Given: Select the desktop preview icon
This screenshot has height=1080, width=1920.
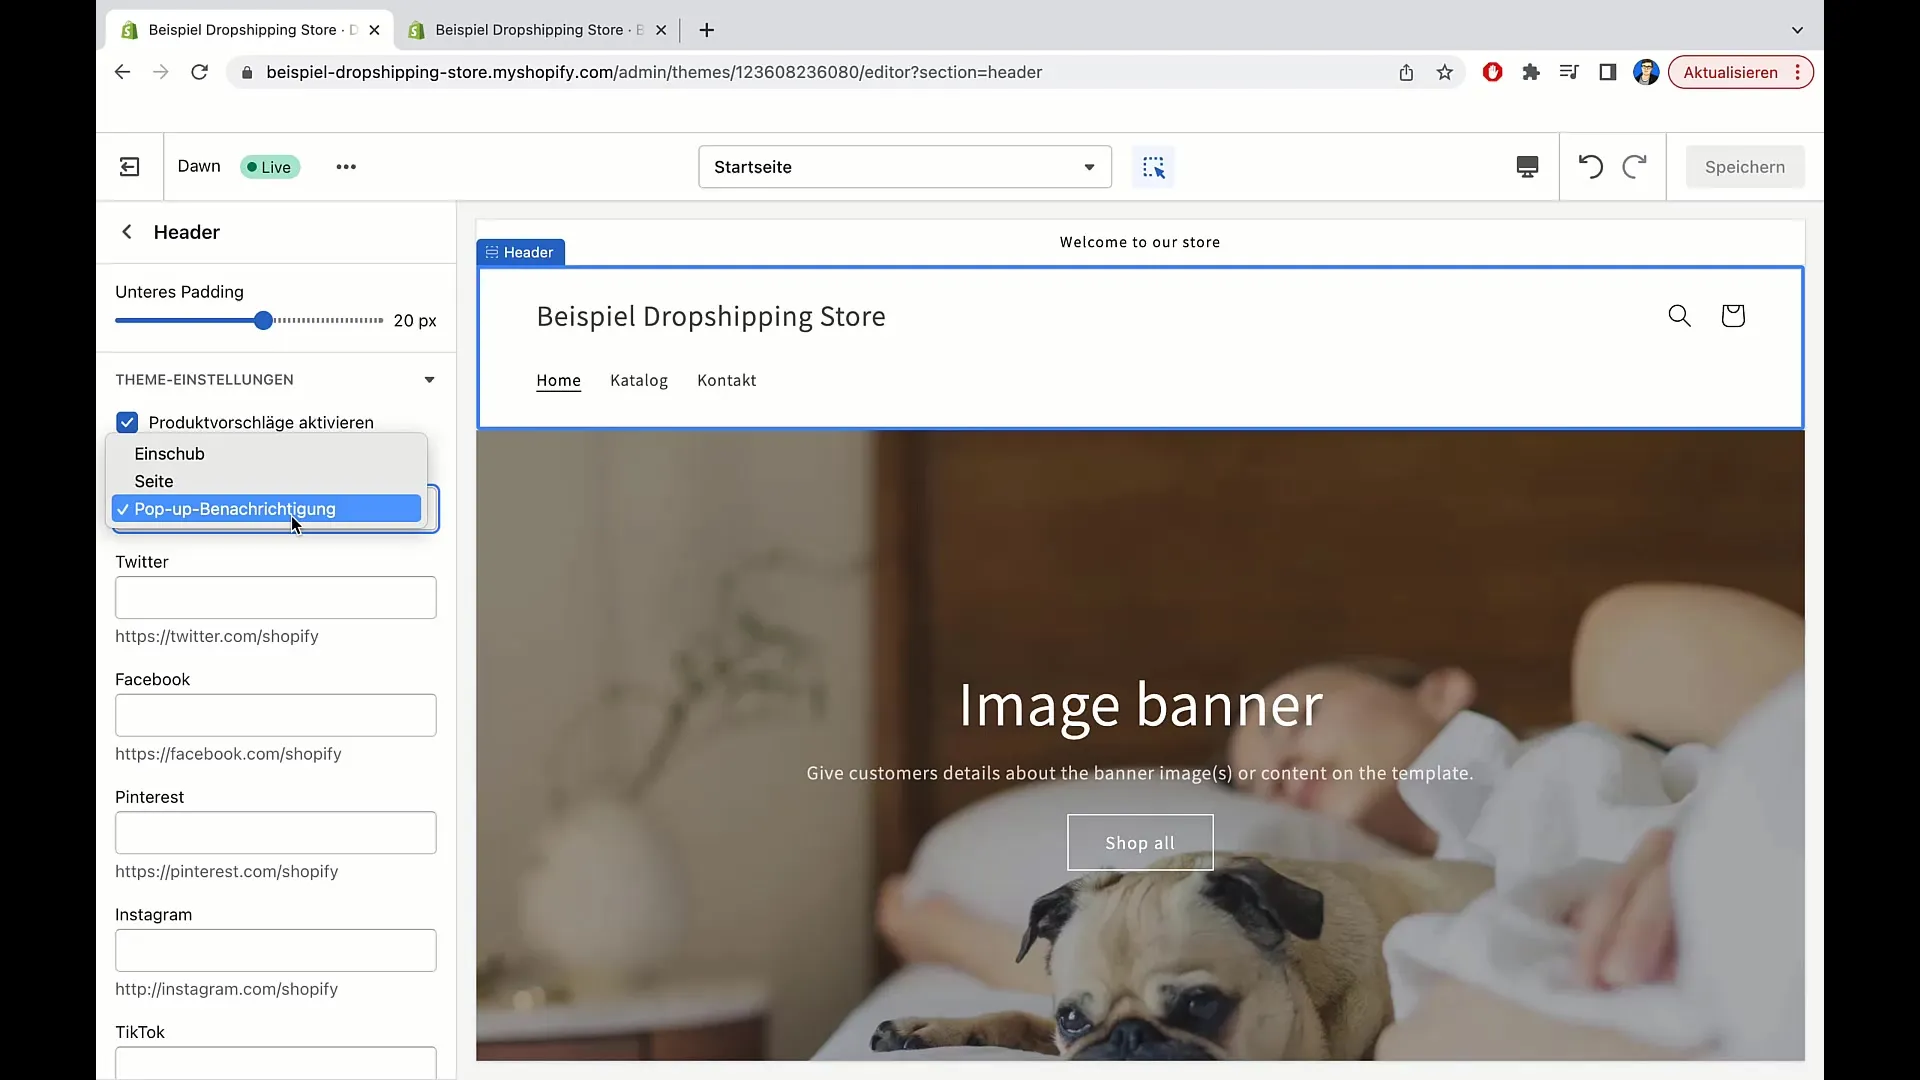Looking at the screenshot, I should (x=1526, y=166).
